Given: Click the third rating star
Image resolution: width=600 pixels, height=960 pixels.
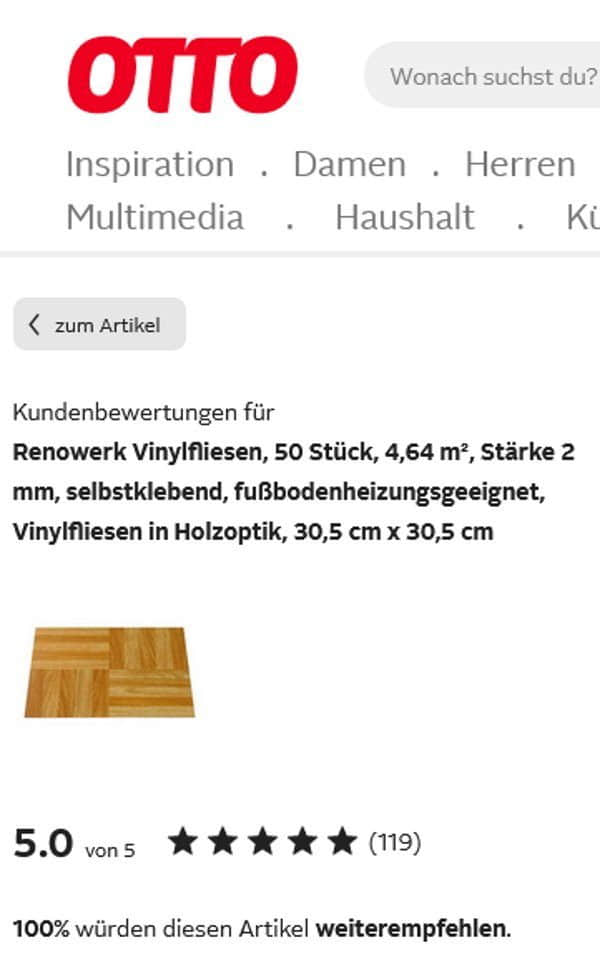Looking at the screenshot, I should (263, 841).
